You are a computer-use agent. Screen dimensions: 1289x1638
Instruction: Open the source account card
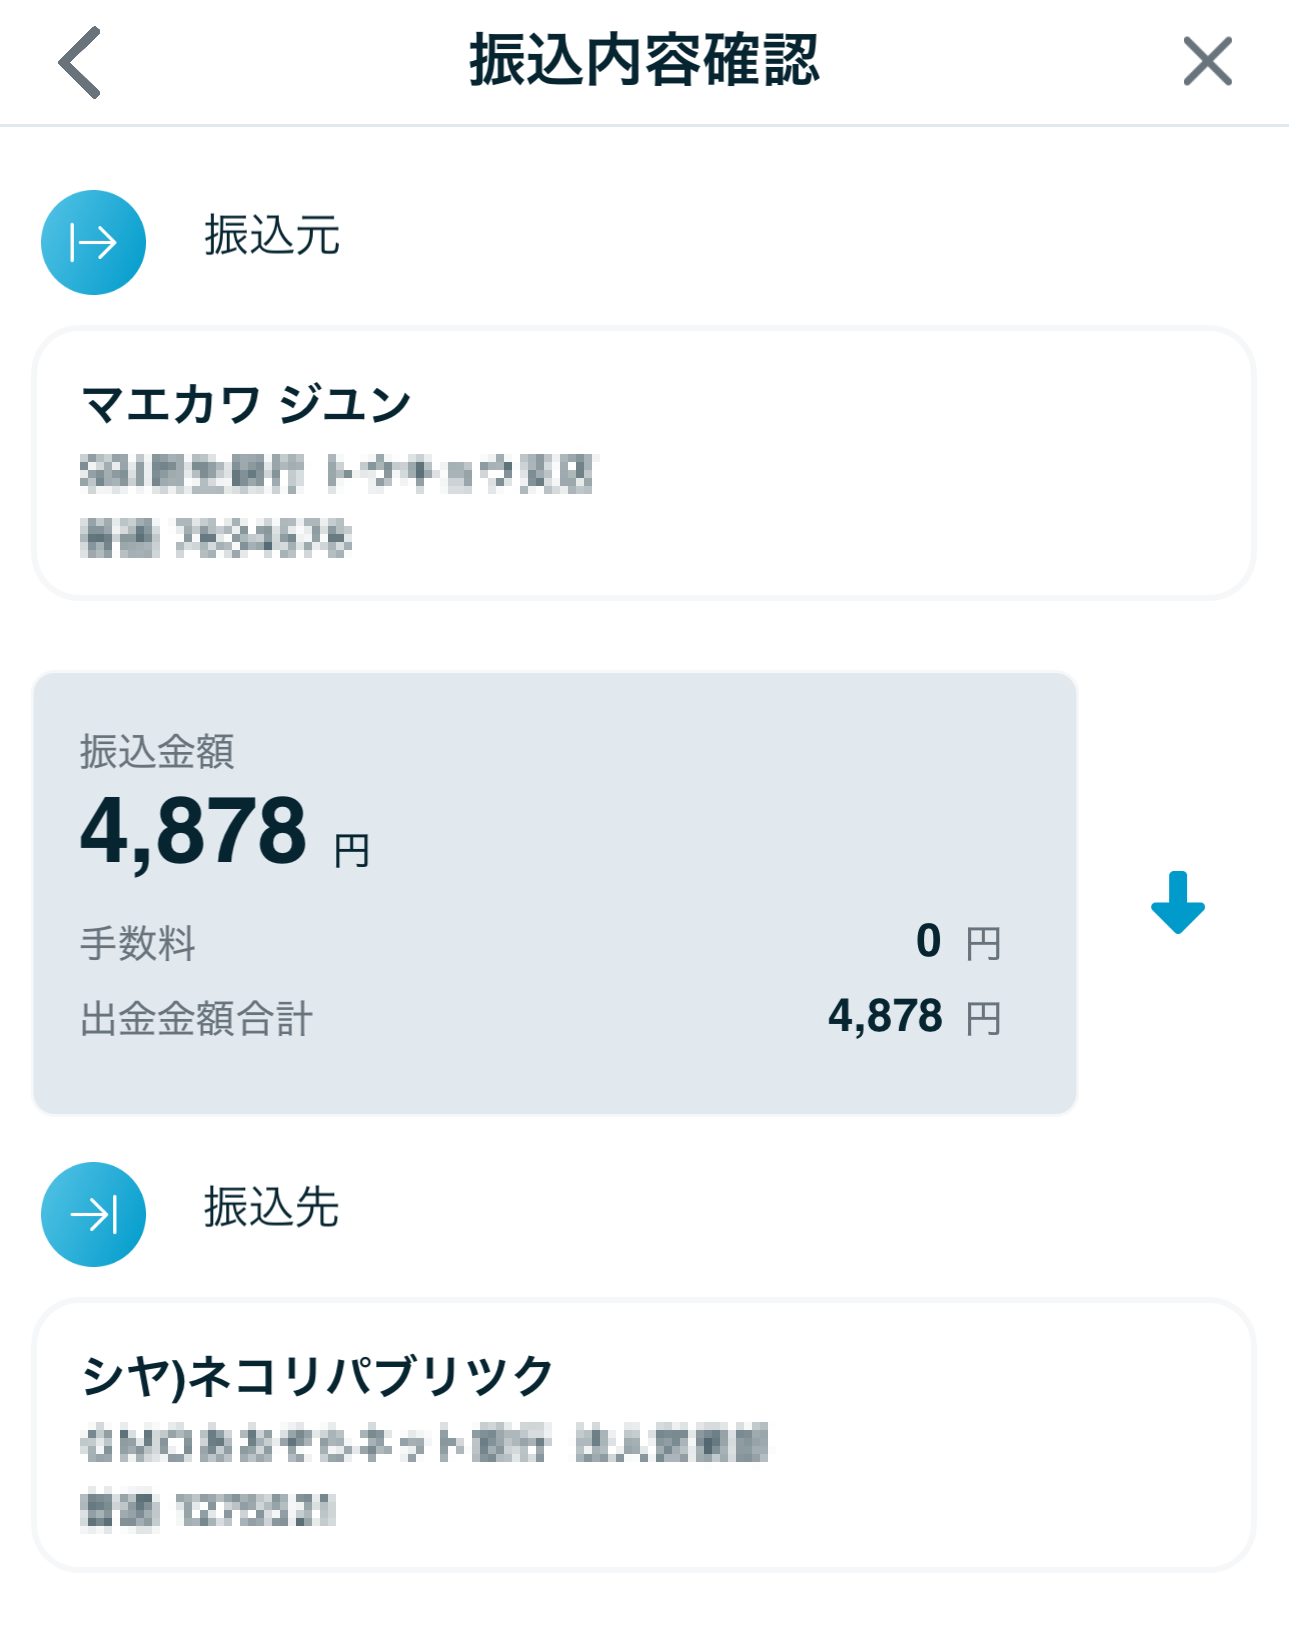[x=900, y=463]
